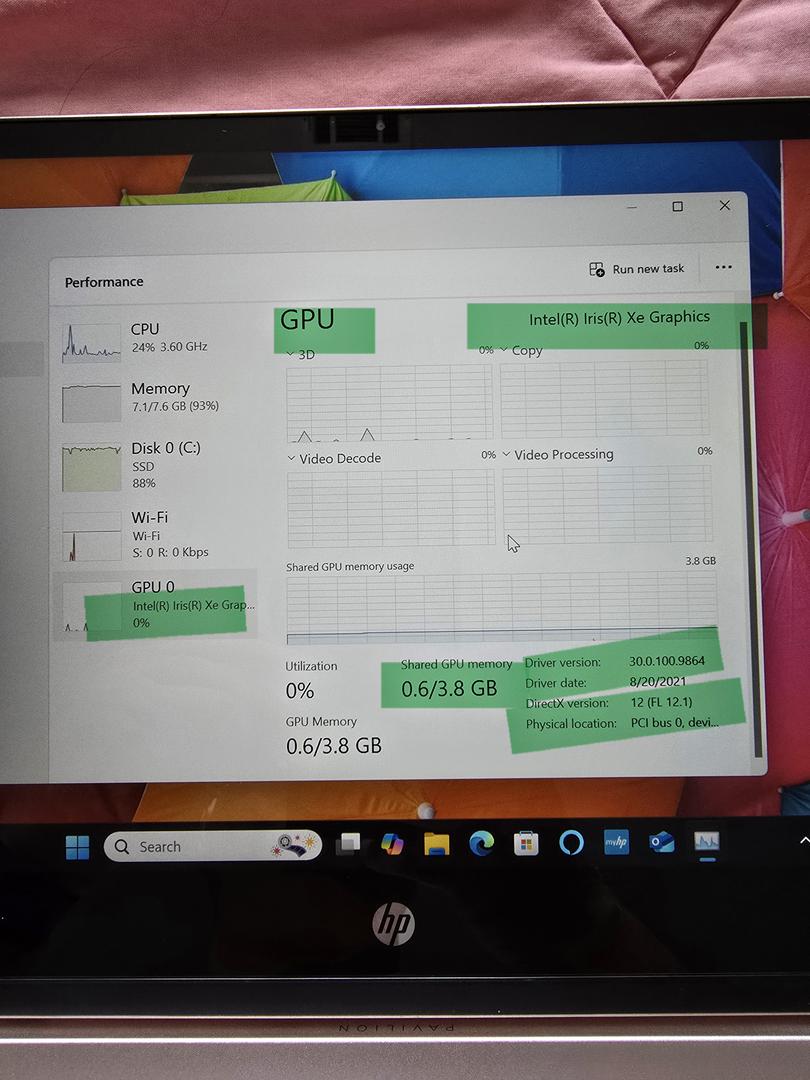Viewport: 810px width, 1080px height.
Task: Click DirectX version 12 (FL 12.1)
Action: click(x=661, y=703)
